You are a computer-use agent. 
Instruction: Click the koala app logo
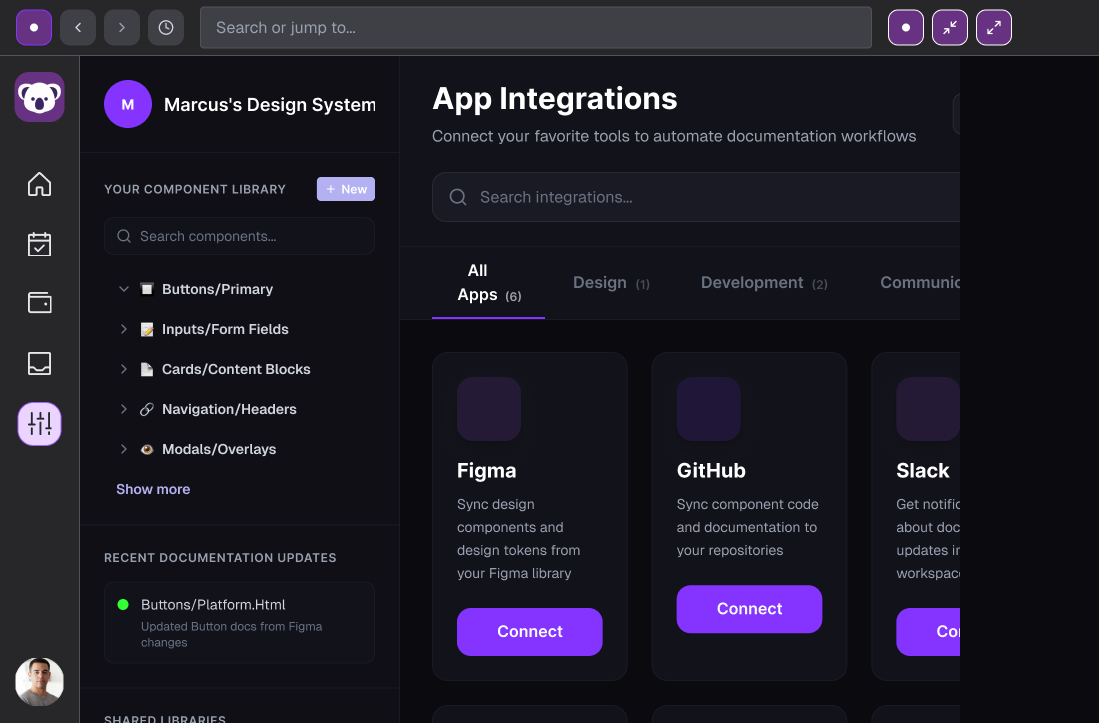39,97
